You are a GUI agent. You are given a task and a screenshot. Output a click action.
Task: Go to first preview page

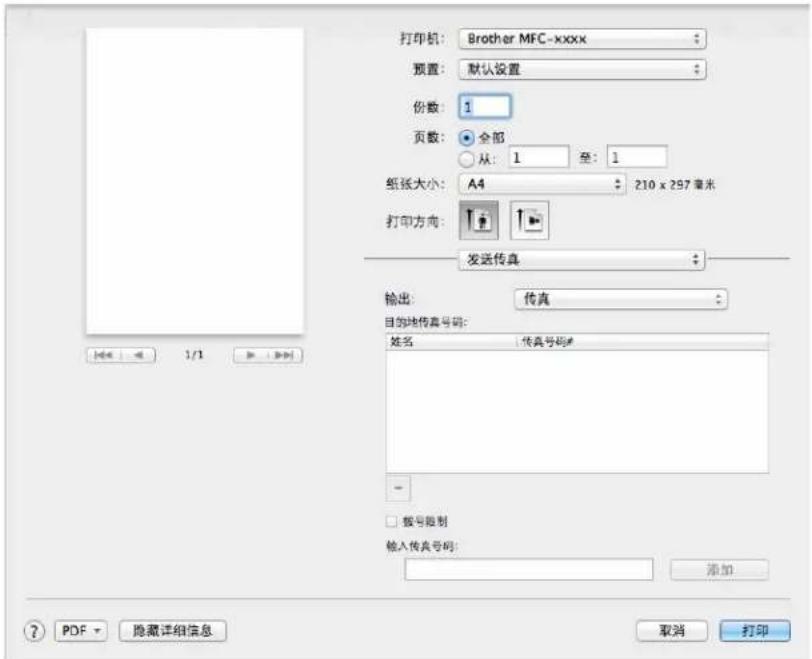[x=104, y=355]
